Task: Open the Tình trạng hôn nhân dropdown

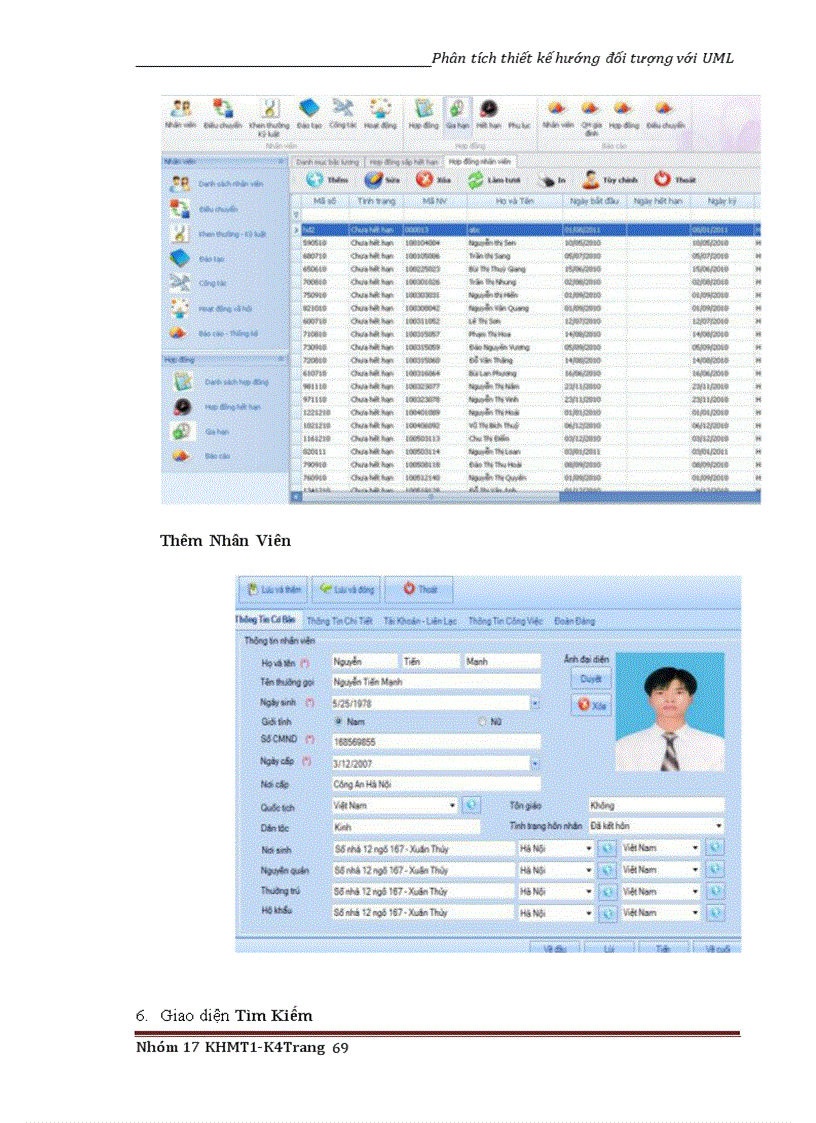Action: pos(720,824)
